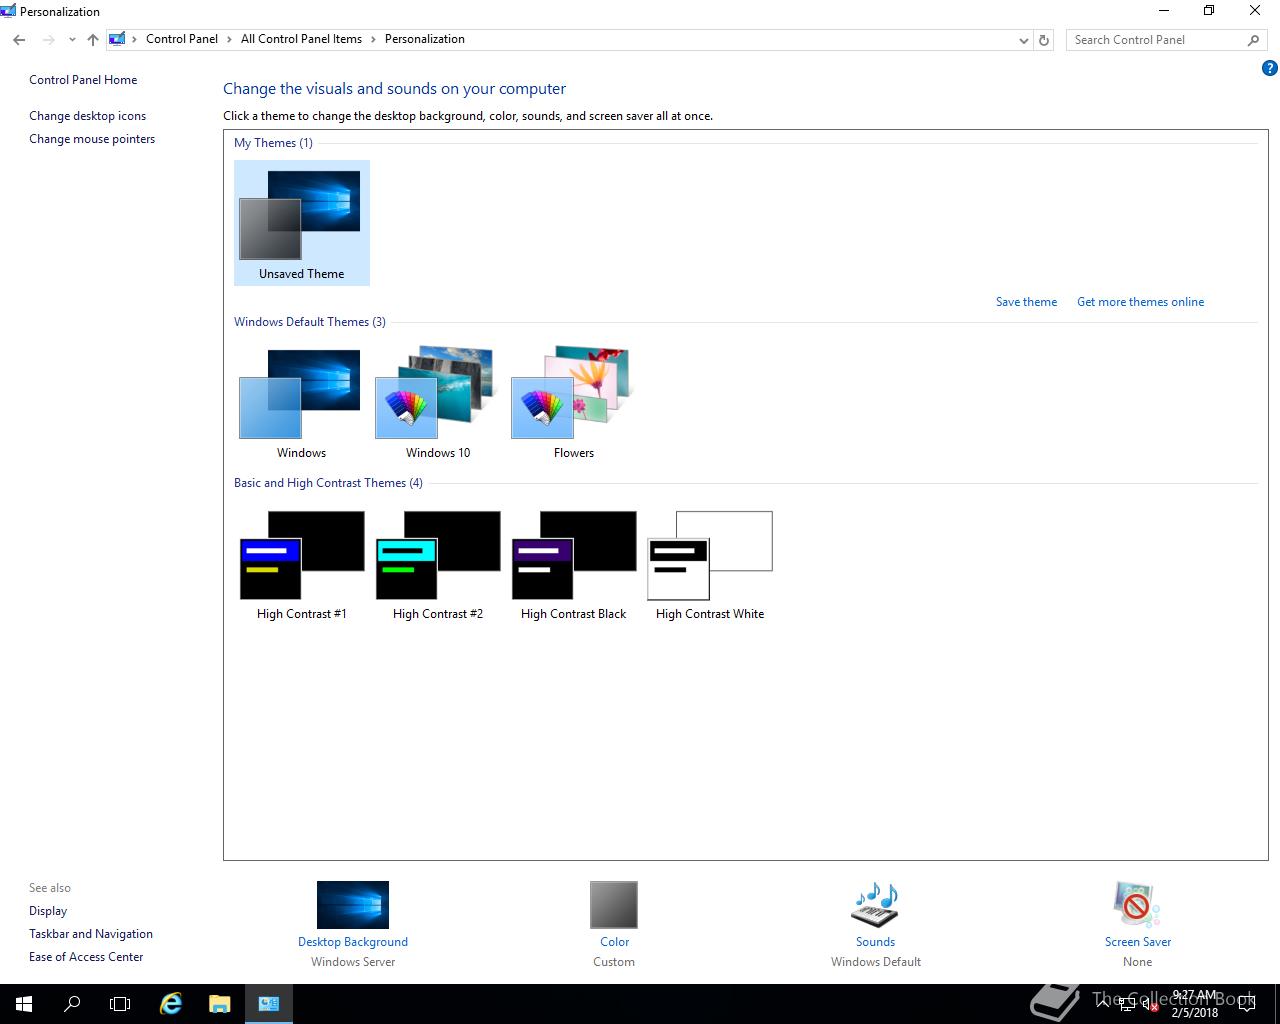Click Basic and High Contrast Themes header
This screenshot has height=1024, width=1280.
point(328,483)
